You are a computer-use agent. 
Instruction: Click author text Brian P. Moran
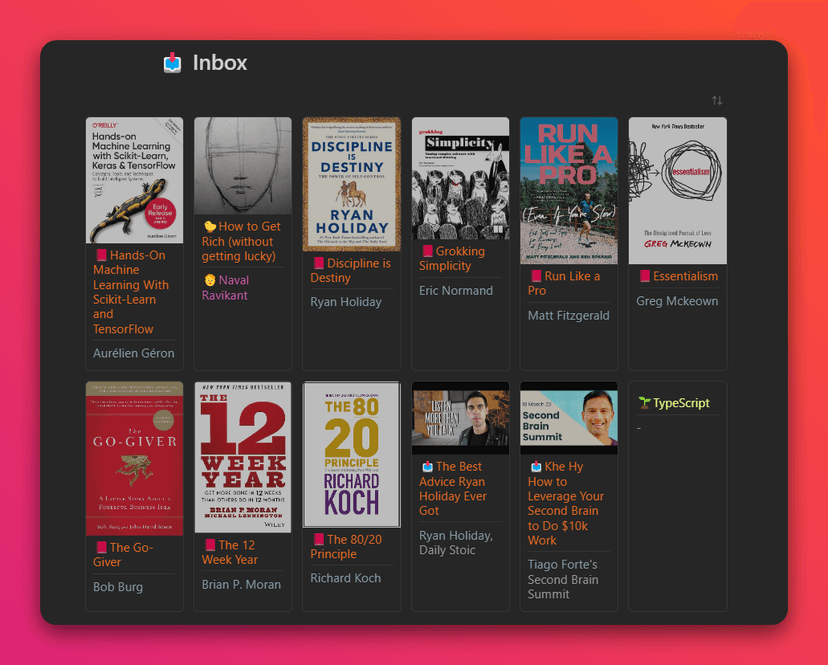pyautogui.click(x=241, y=584)
